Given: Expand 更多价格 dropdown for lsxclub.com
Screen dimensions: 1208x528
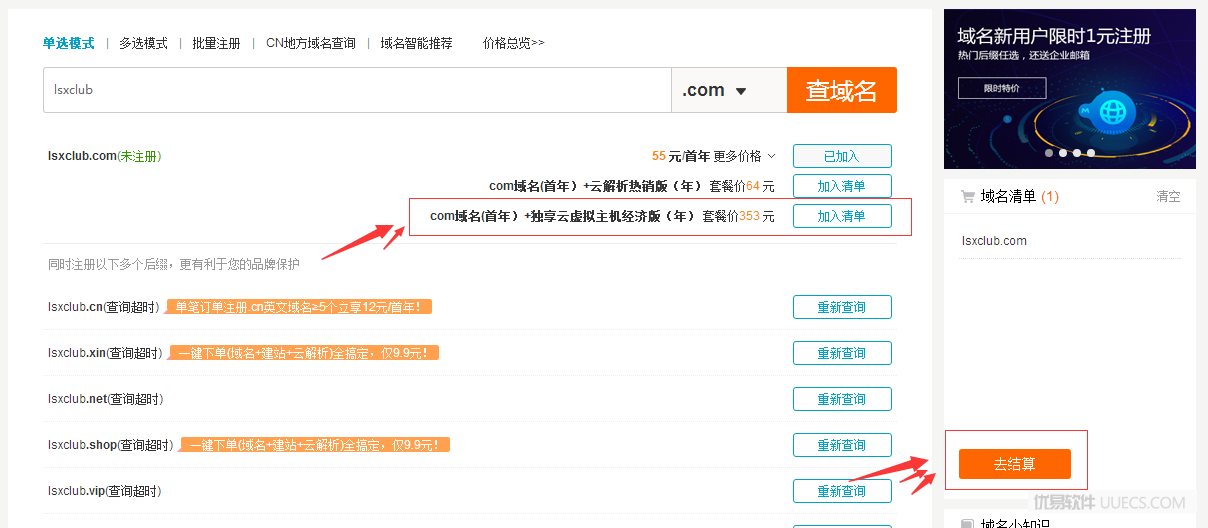Looking at the screenshot, I should click(744, 156).
